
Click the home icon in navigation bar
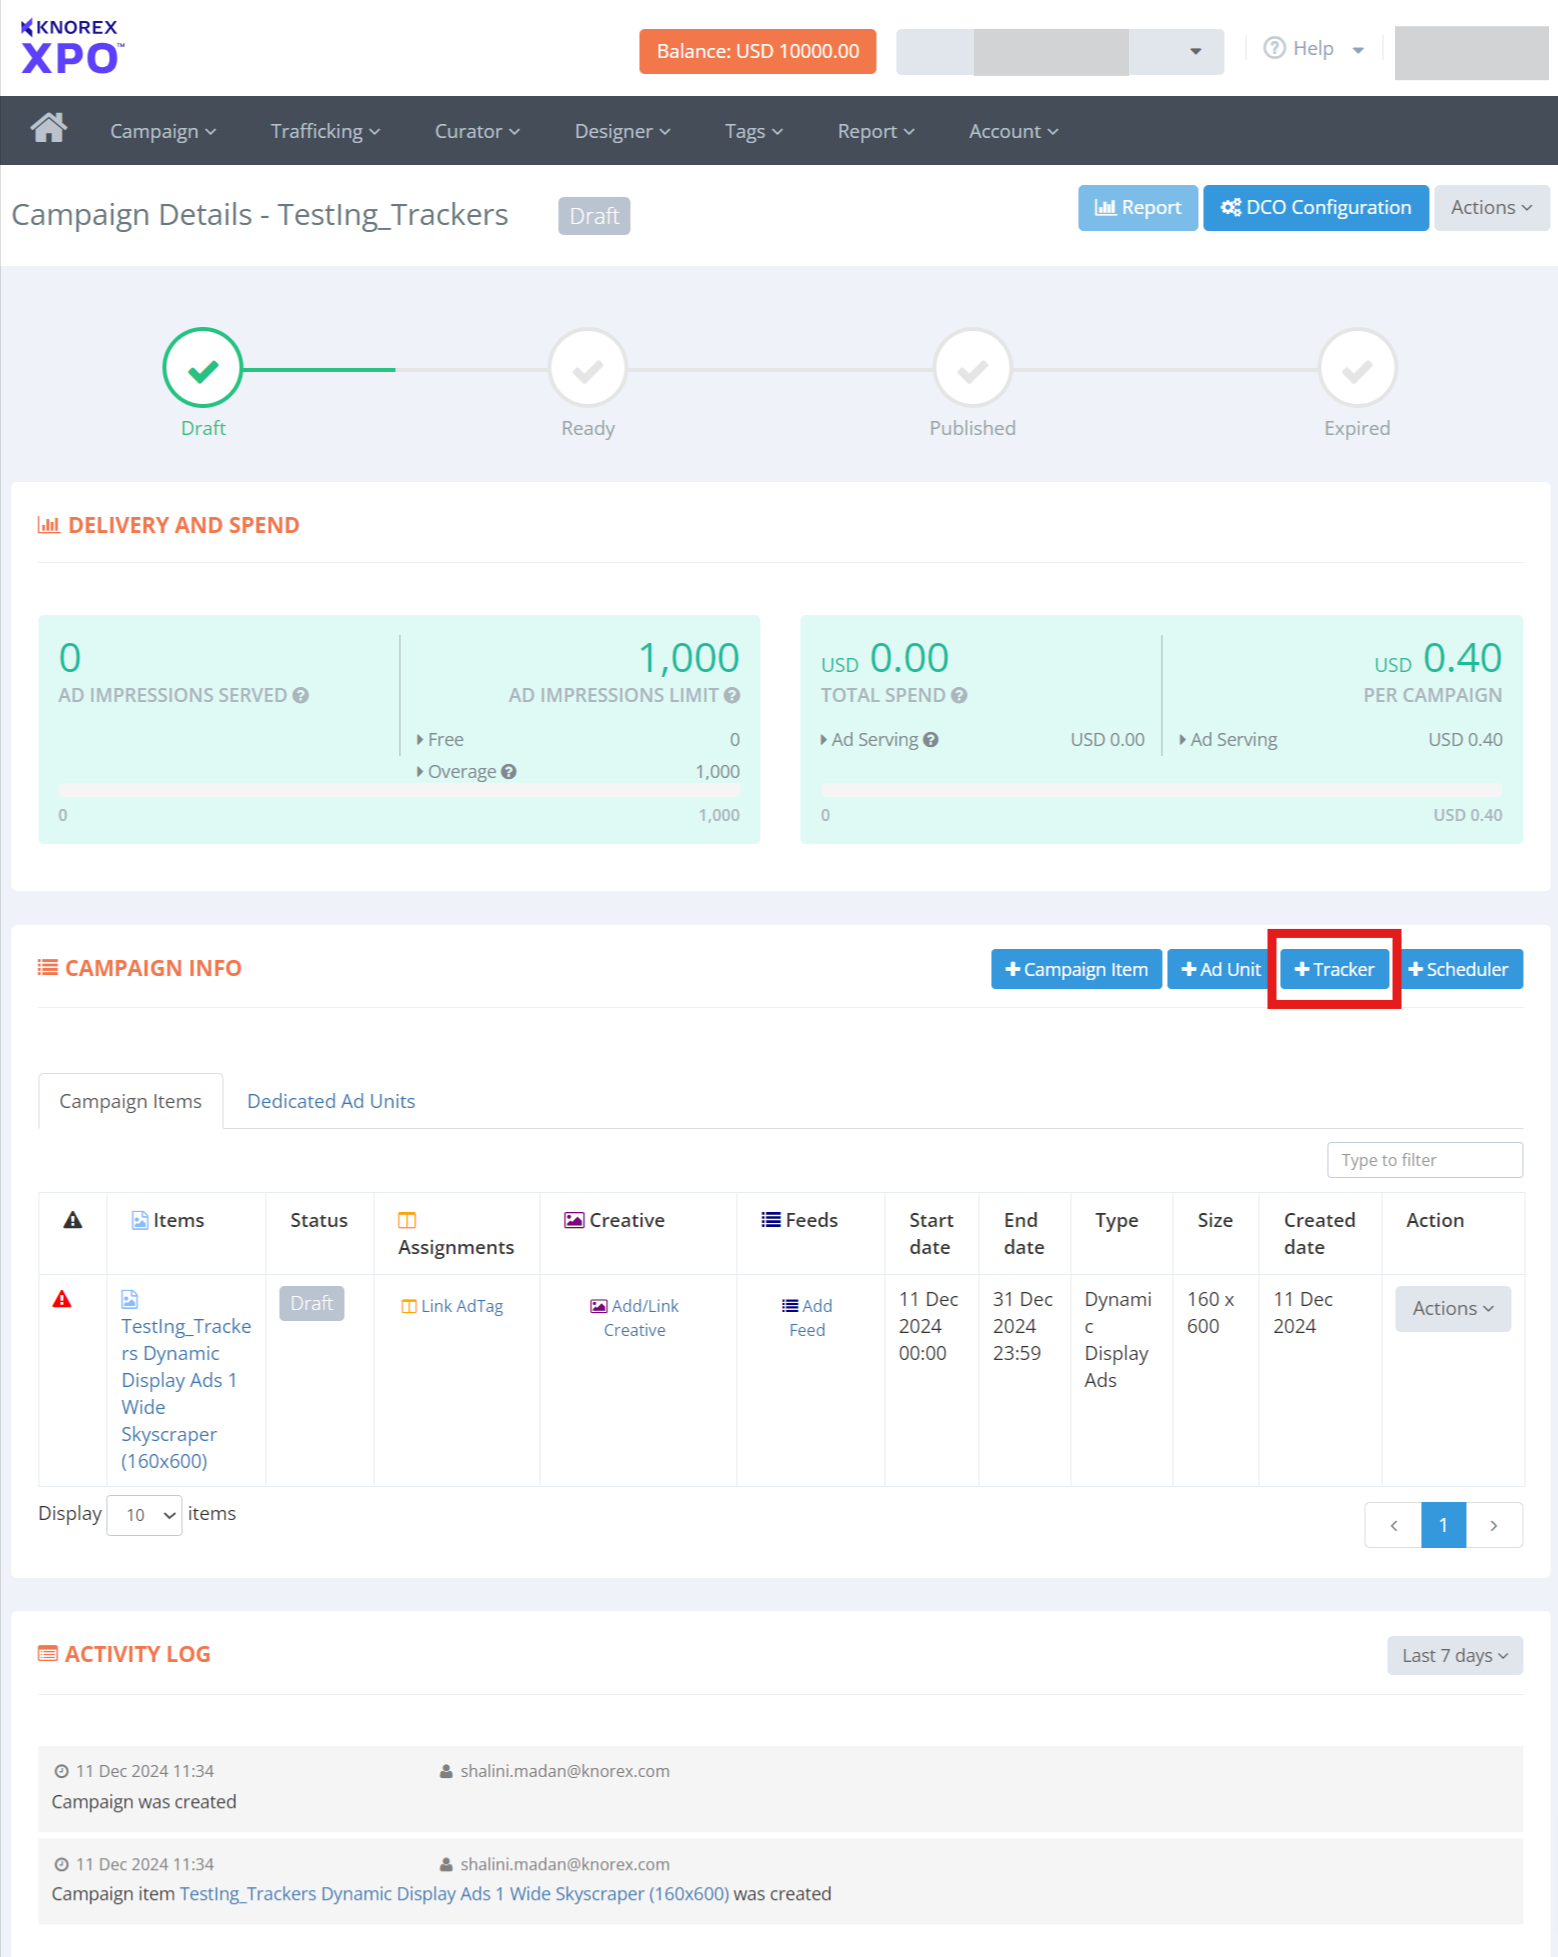[48, 129]
